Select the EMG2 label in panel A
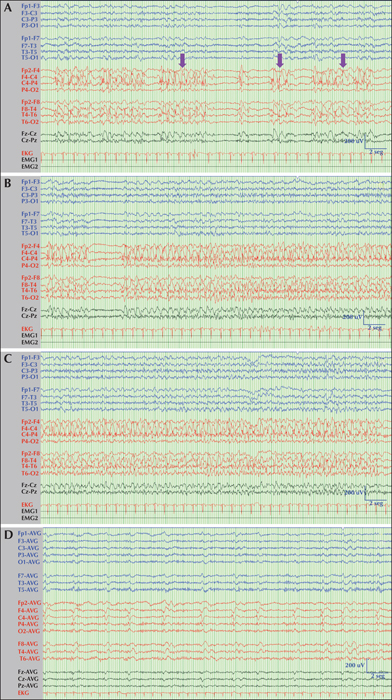This screenshot has height=700, width=392. point(29,166)
